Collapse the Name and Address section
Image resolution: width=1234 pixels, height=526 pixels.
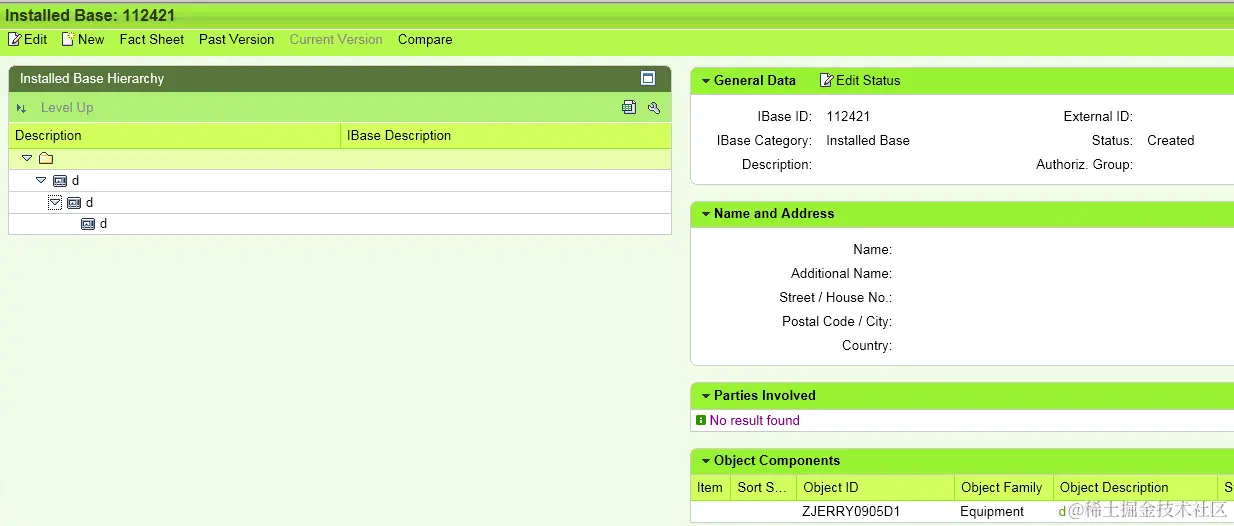click(706, 214)
